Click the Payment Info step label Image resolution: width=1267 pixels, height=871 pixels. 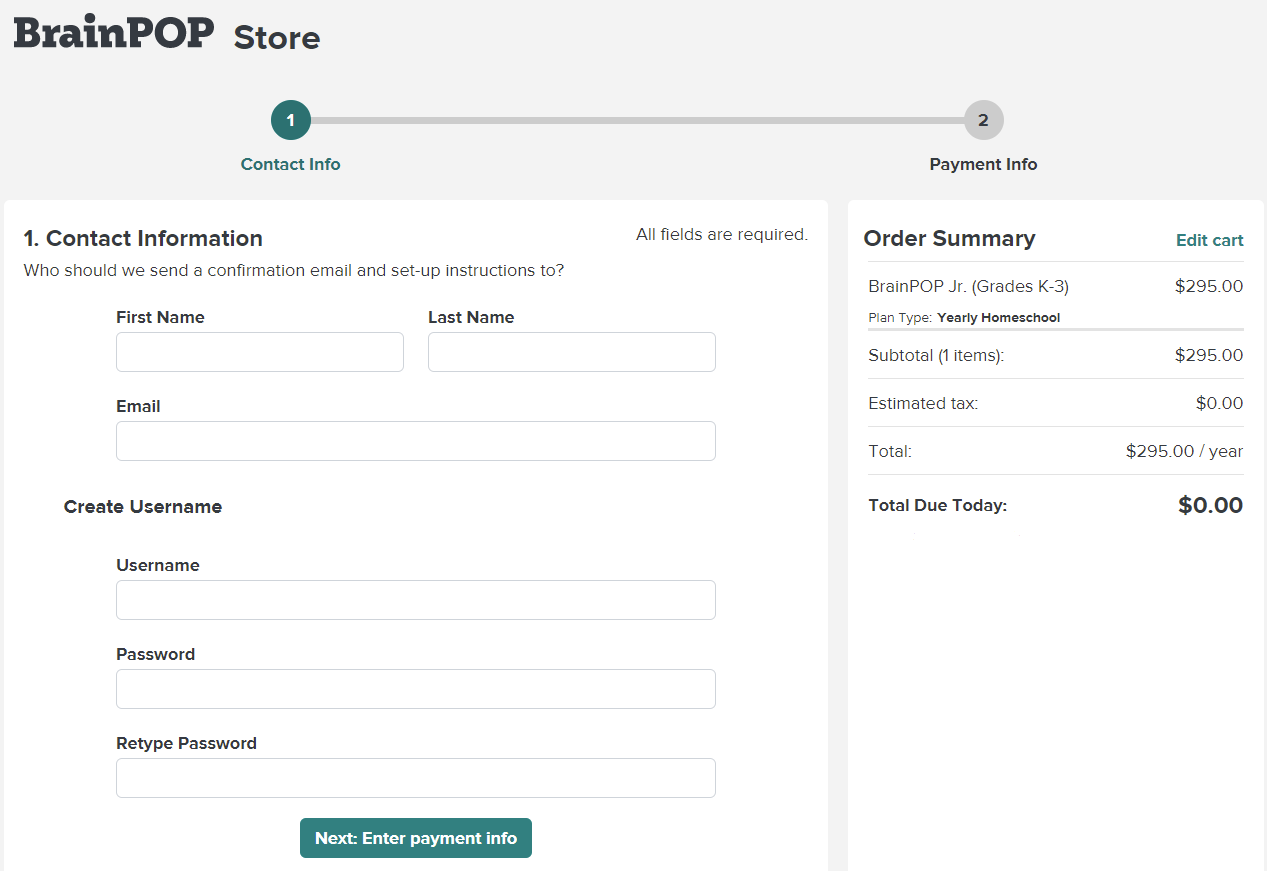983,164
